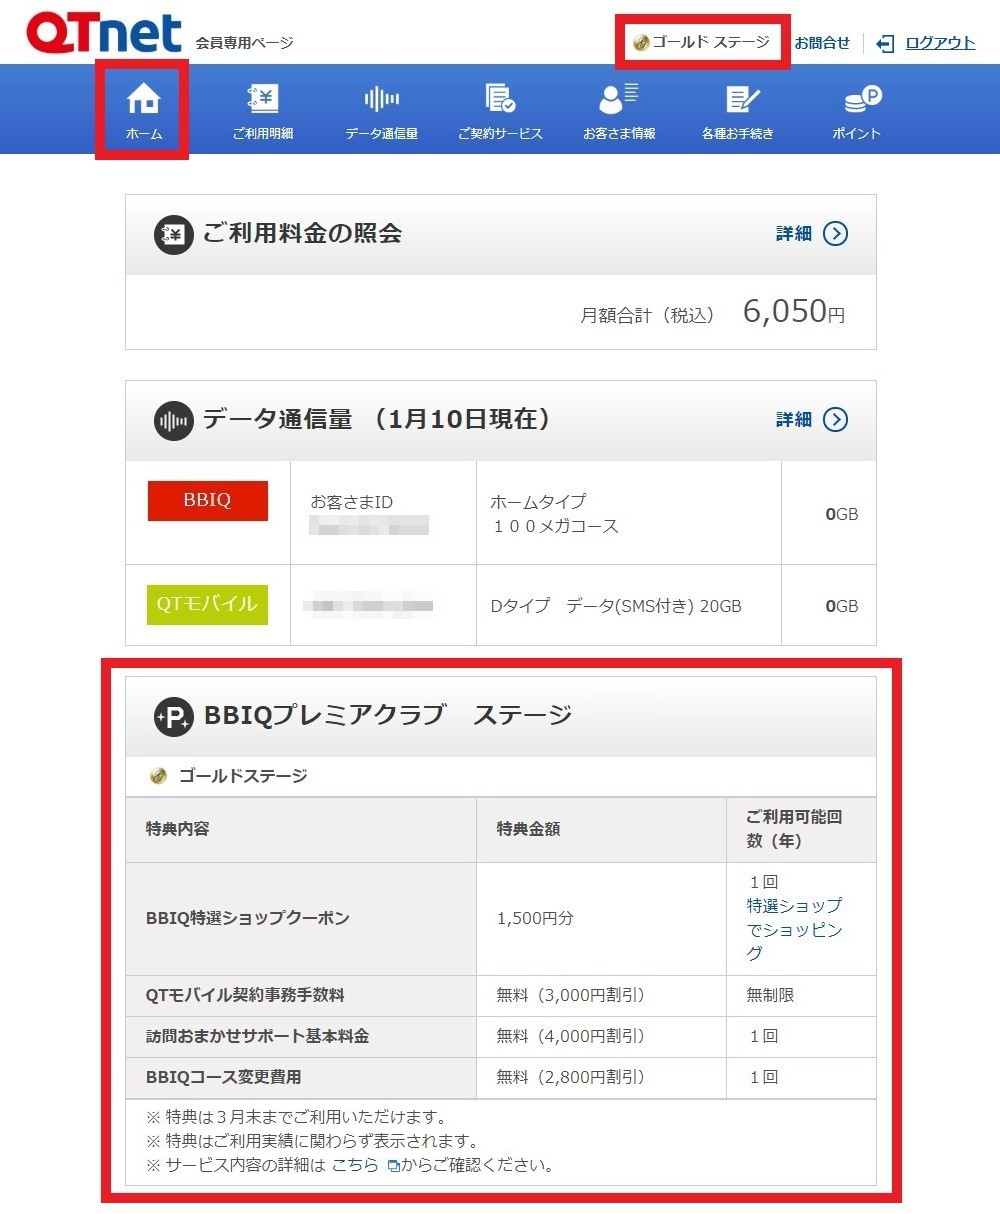Open ご契約サービス contract services icon
1000x1214 pixels.
point(500,98)
